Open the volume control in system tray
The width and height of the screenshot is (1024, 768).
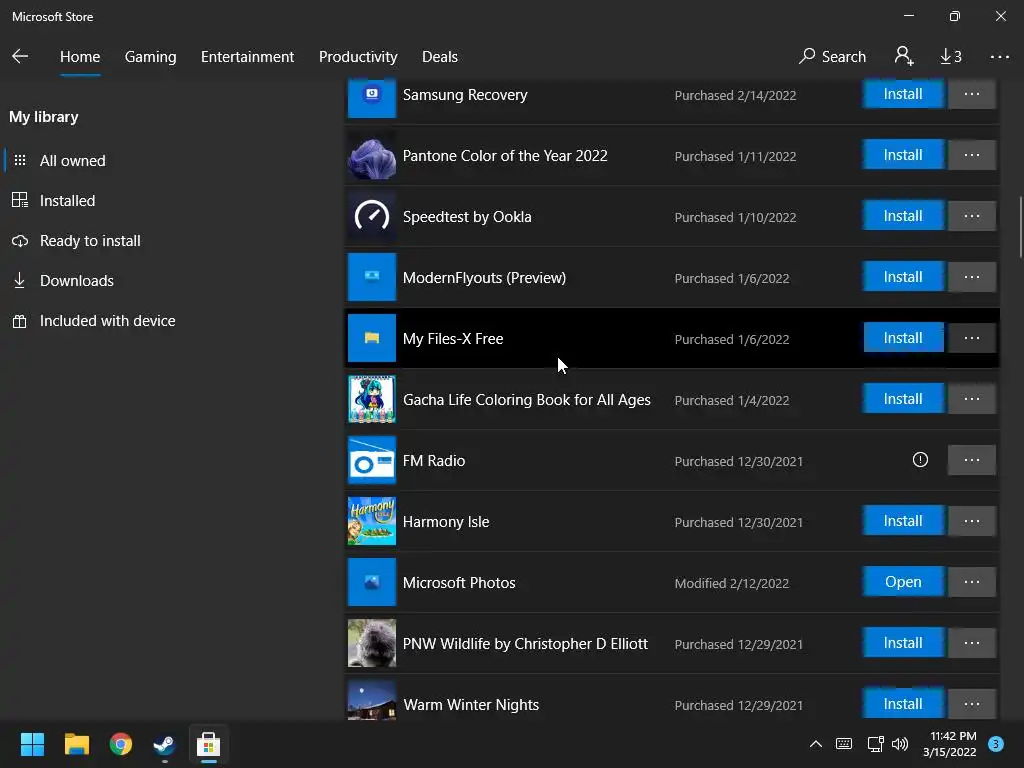coord(900,744)
